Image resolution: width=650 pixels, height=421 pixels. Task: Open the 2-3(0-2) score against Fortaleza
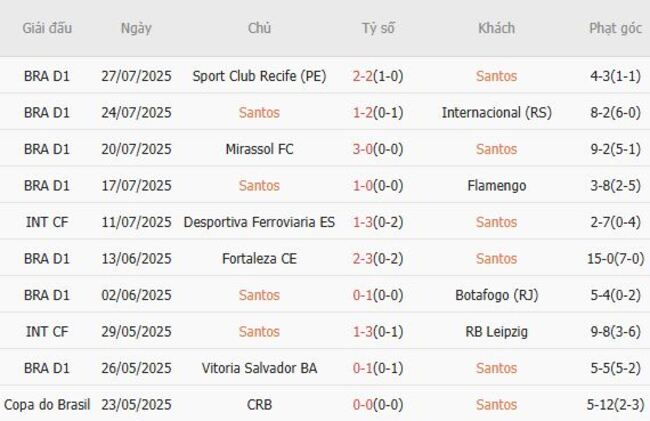tap(378, 258)
